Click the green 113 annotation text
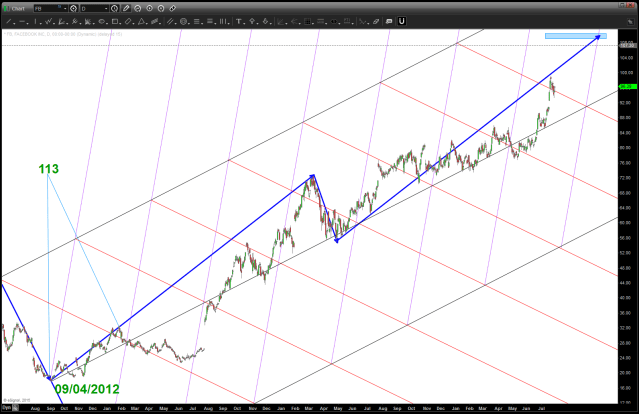The width and height of the screenshot is (639, 414). (x=48, y=169)
